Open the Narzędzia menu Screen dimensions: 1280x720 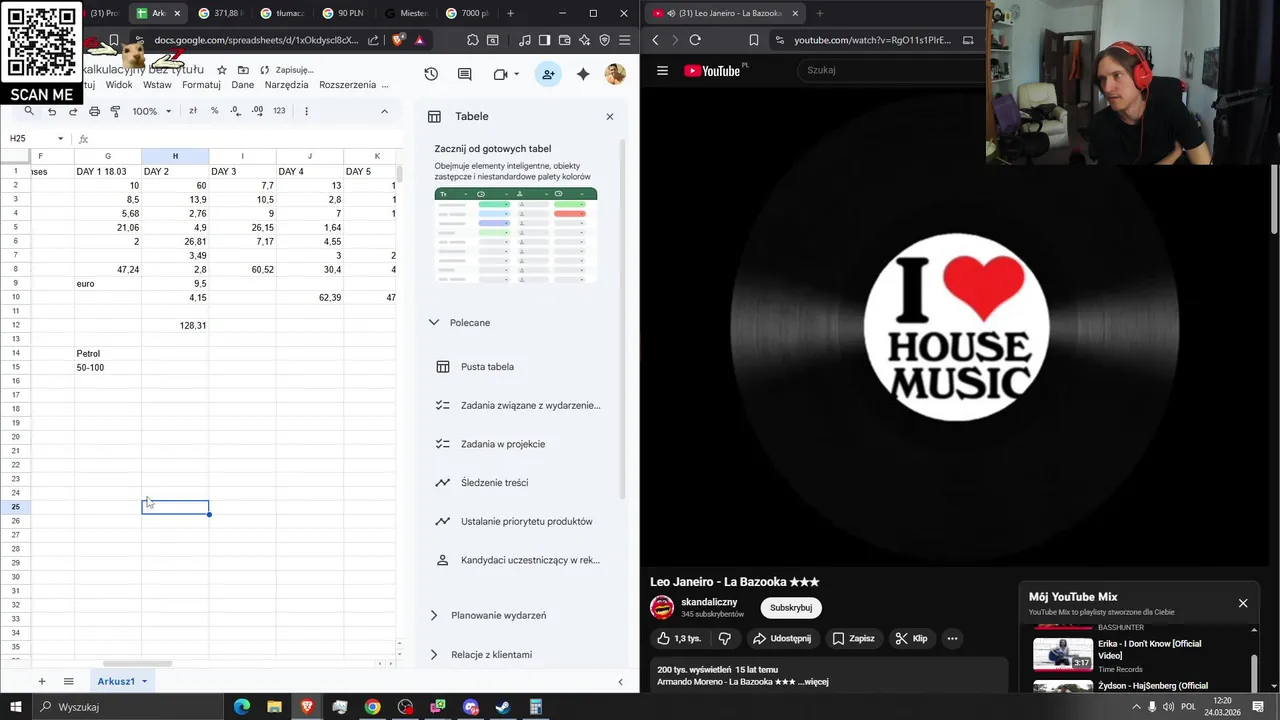click(x=287, y=85)
